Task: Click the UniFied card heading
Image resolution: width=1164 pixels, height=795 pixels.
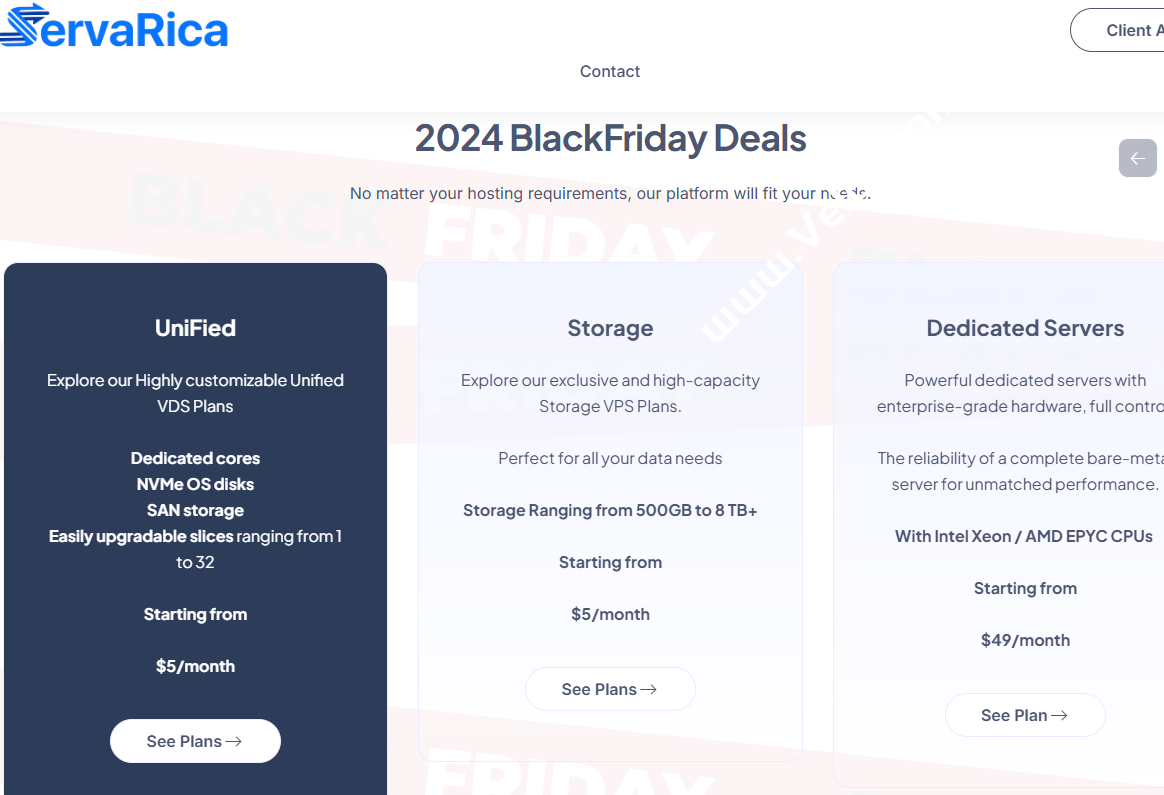Action: point(195,328)
